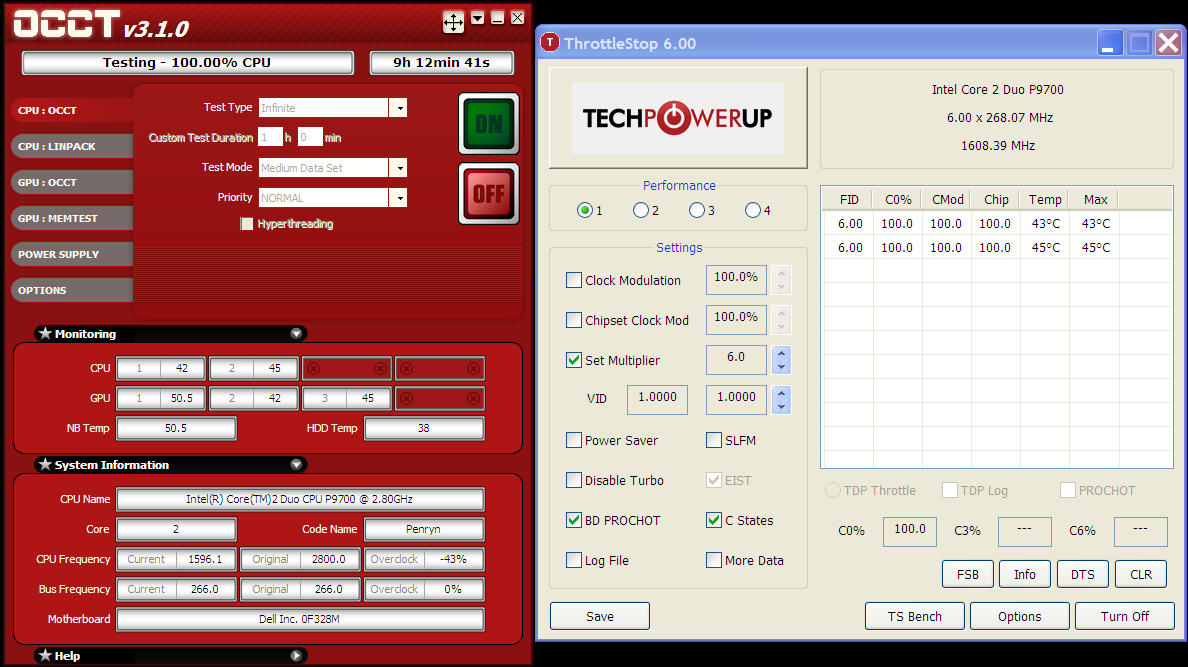Click the OCCT move window crosshair icon
The image size is (1188, 667).
pos(453,22)
